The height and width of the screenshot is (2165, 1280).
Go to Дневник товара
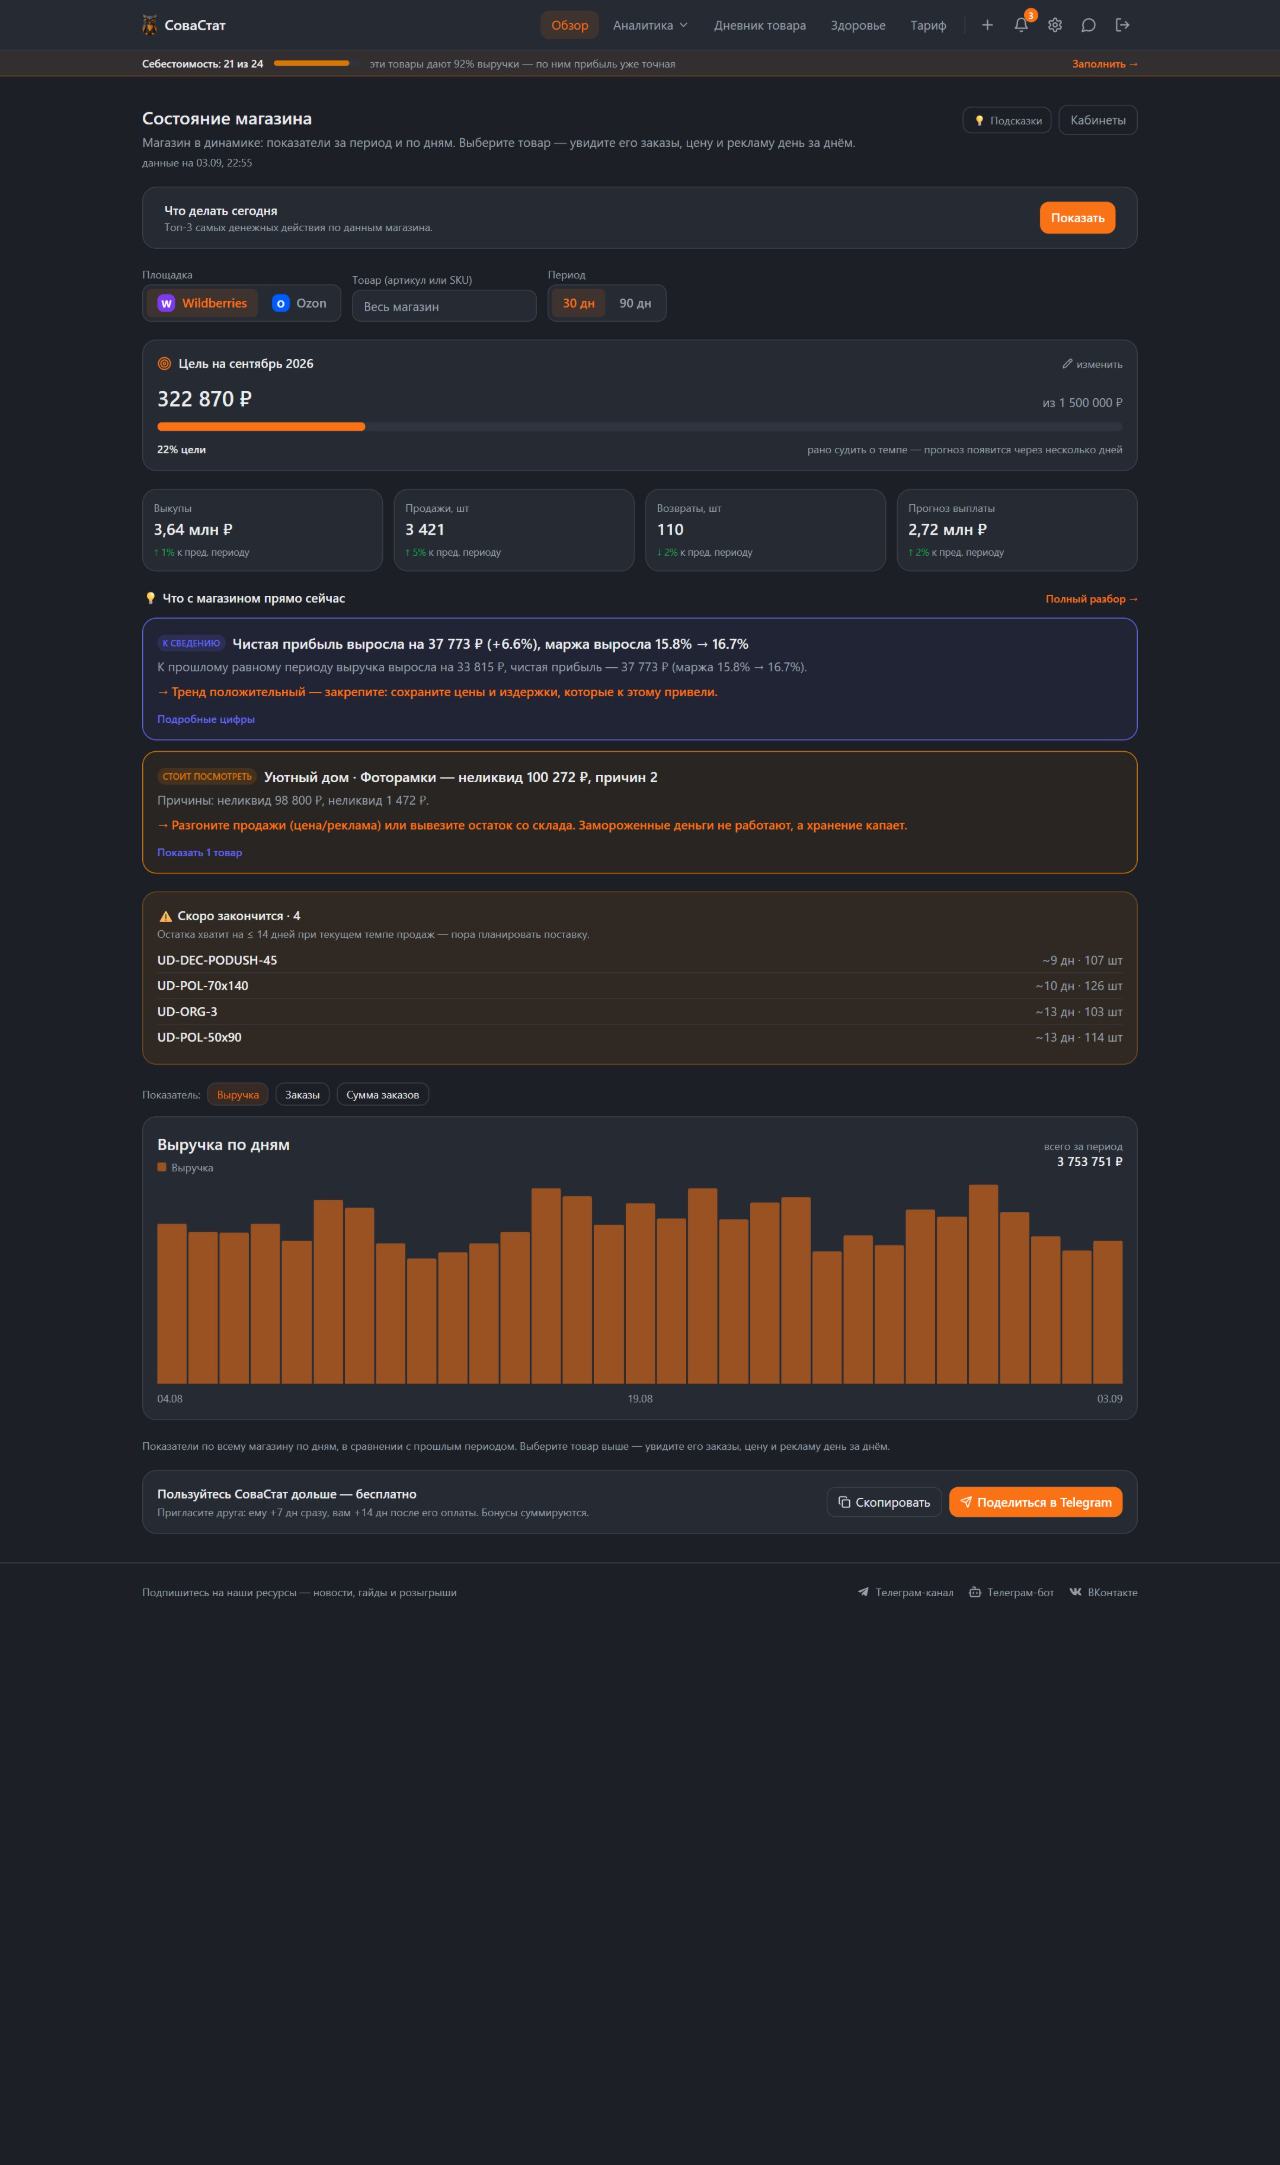760,25
